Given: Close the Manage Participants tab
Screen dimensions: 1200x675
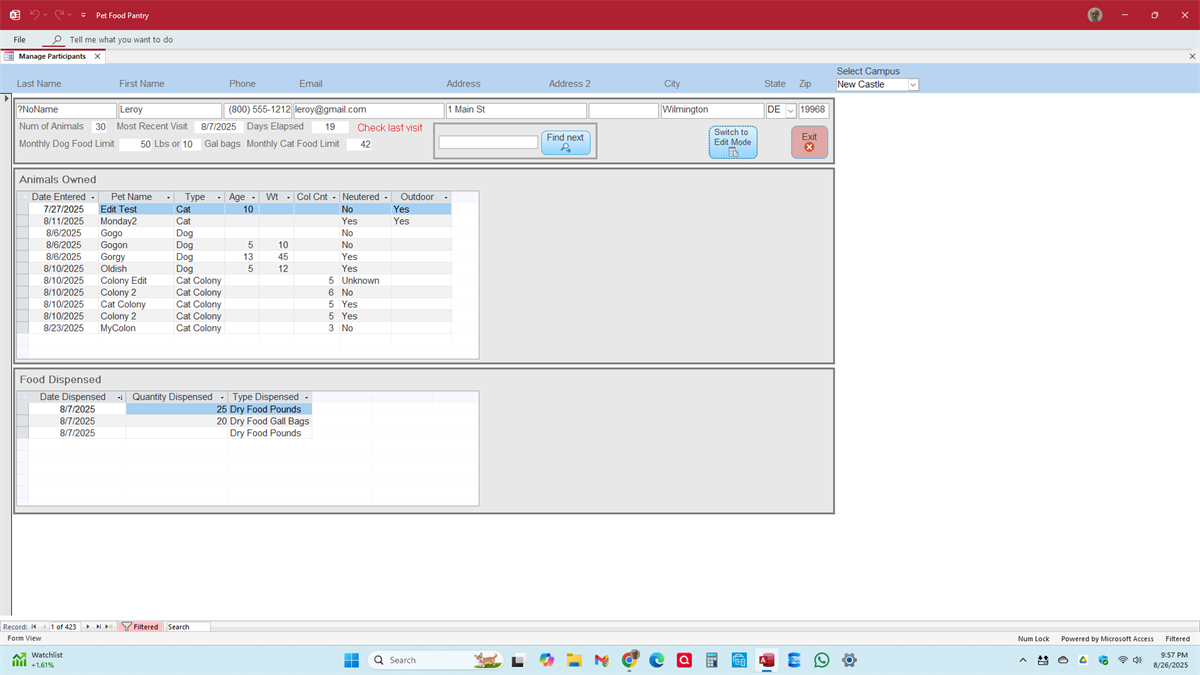Looking at the screenshot, I should coord(97,57).
